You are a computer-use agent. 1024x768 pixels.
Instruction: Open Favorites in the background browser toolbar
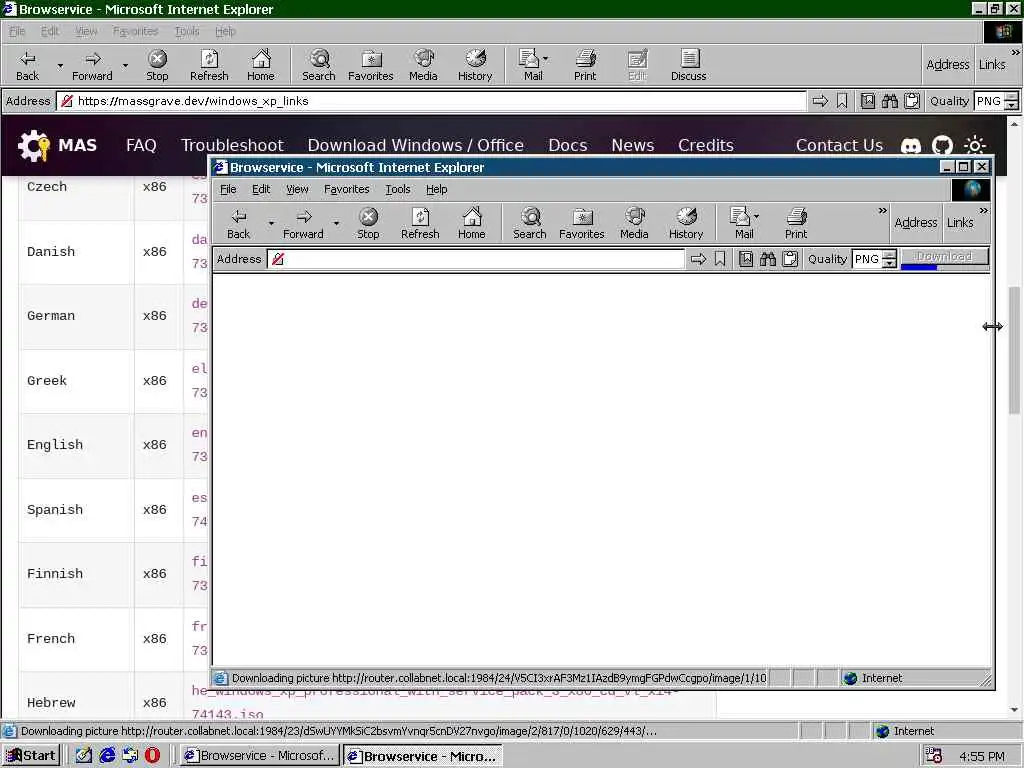tap(371, 65)
